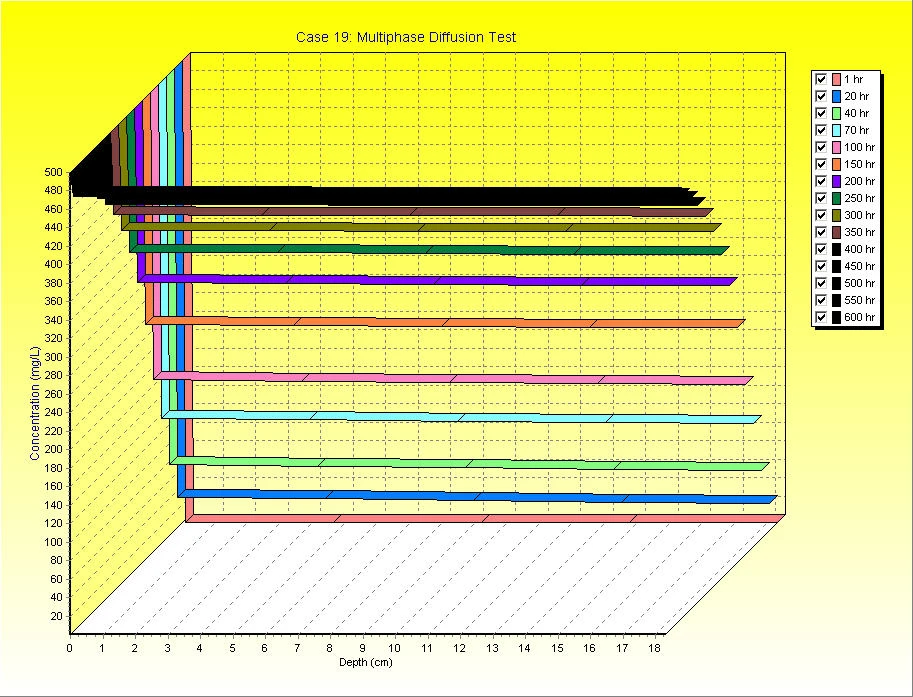
Task: Click the 240 label on concentration axis
Action: point(53,412)
